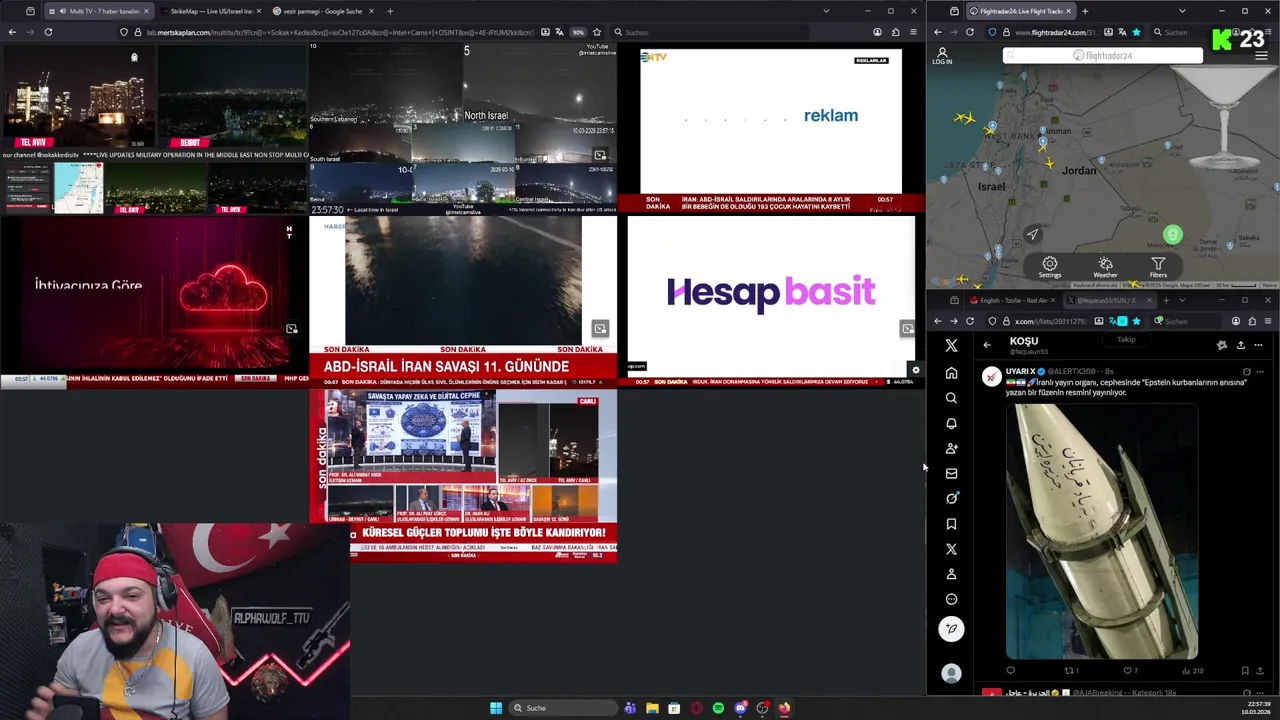Open the Multi TV settings gear icon
This screenshot has width=1280, height=720.
click(915, 371)
